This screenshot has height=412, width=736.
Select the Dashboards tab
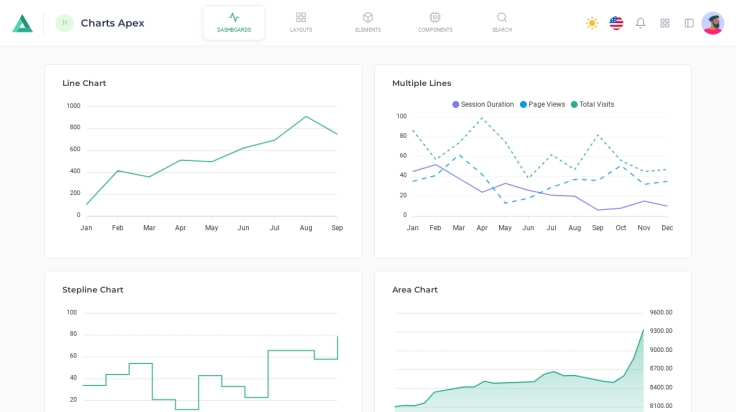coord(234,22)
